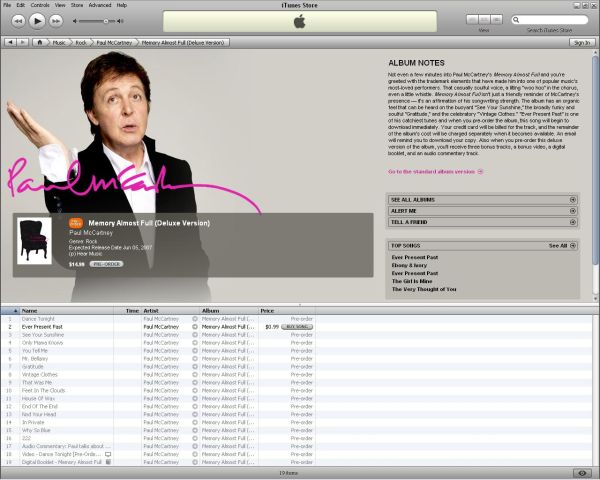Click the fast forward next button
Viewport: 600px width, 480px height.
click(56, 21)
